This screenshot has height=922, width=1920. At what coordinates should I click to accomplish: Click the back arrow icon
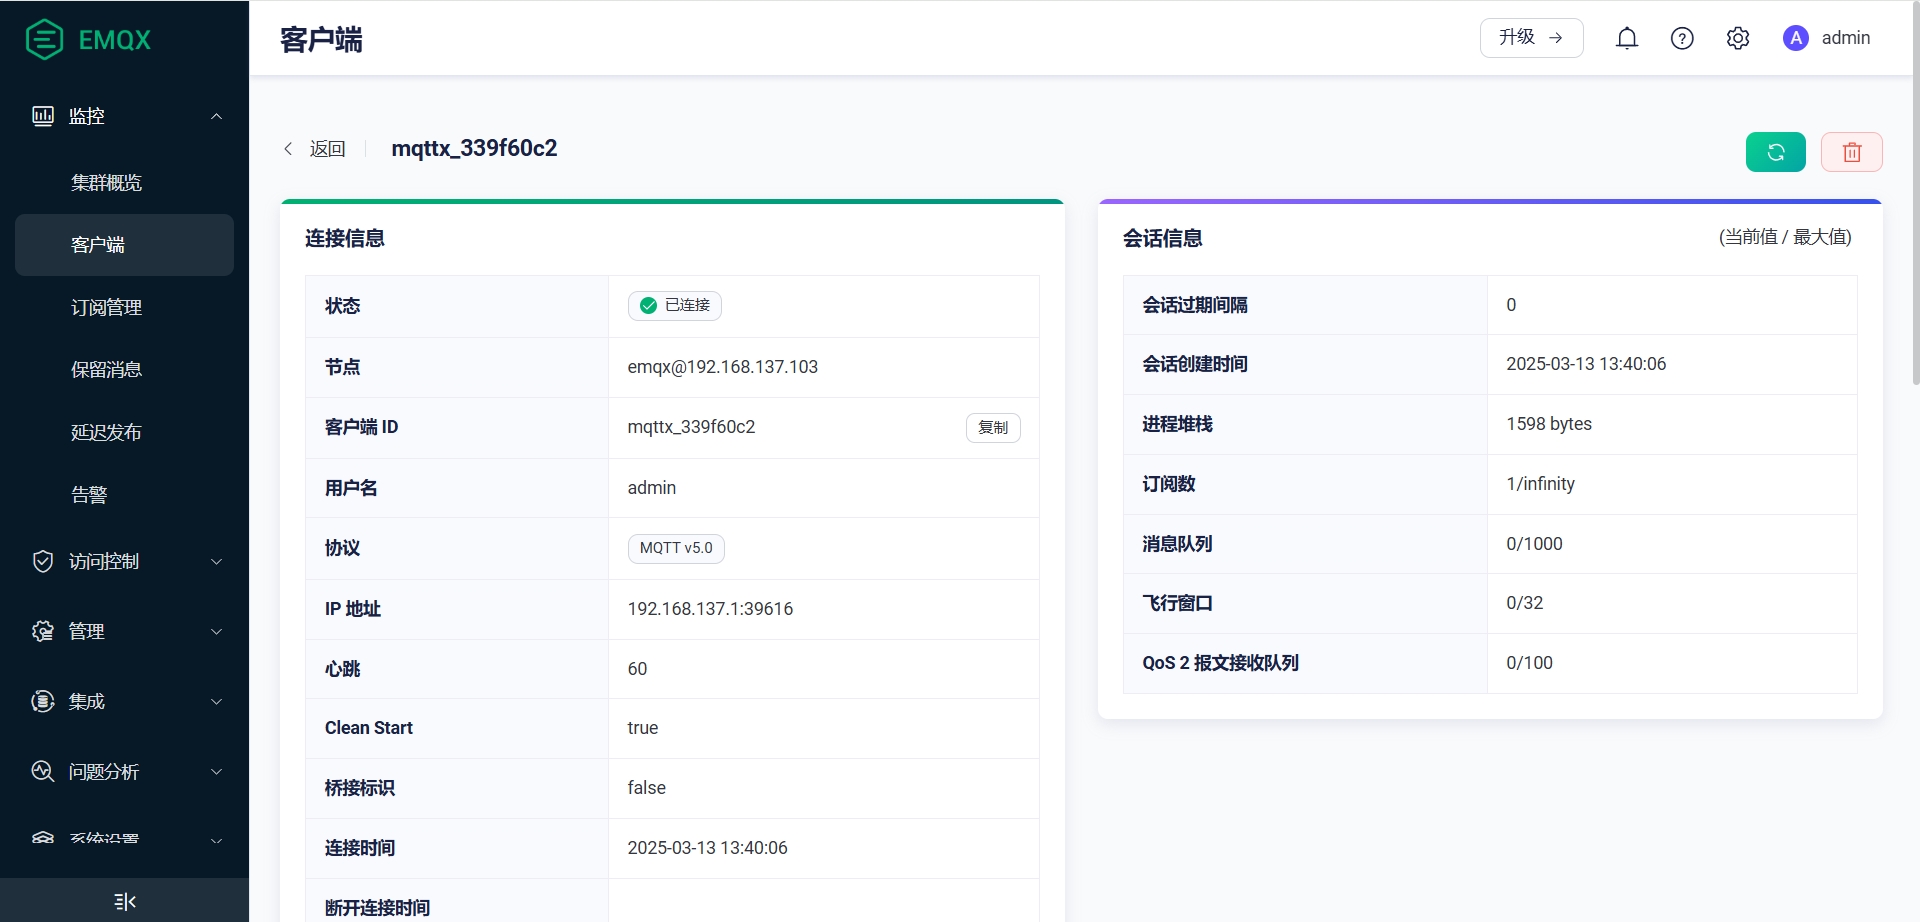[x=289, y=149]
